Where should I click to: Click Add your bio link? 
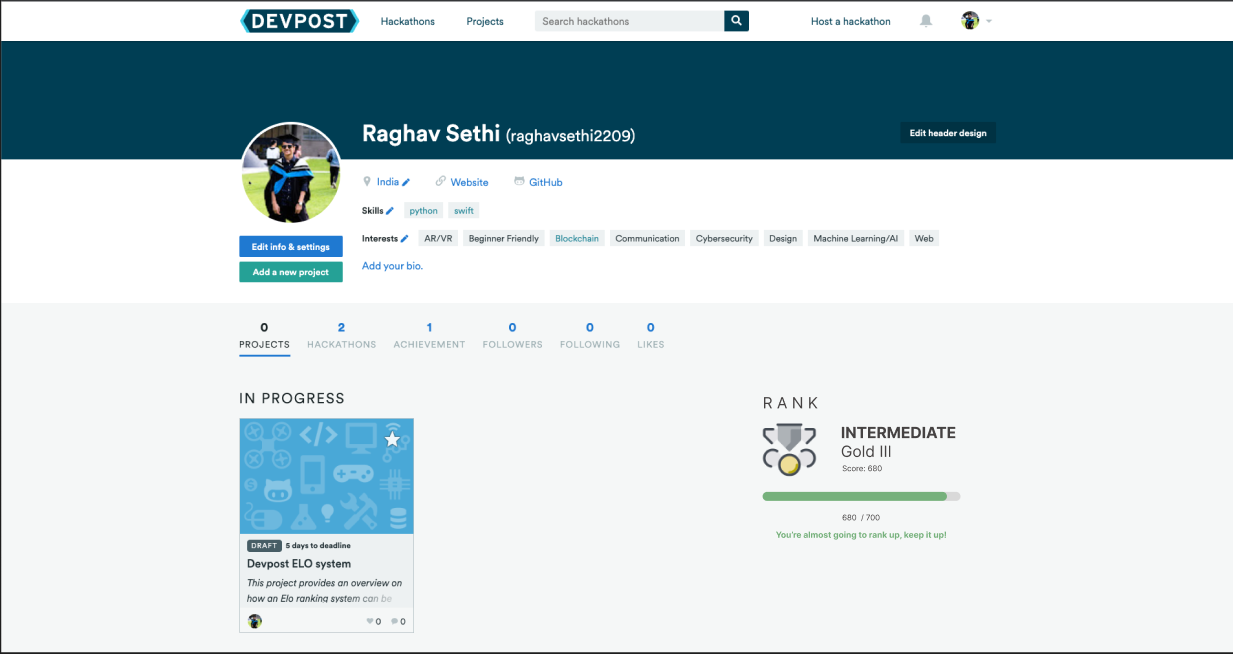[392, 266]
